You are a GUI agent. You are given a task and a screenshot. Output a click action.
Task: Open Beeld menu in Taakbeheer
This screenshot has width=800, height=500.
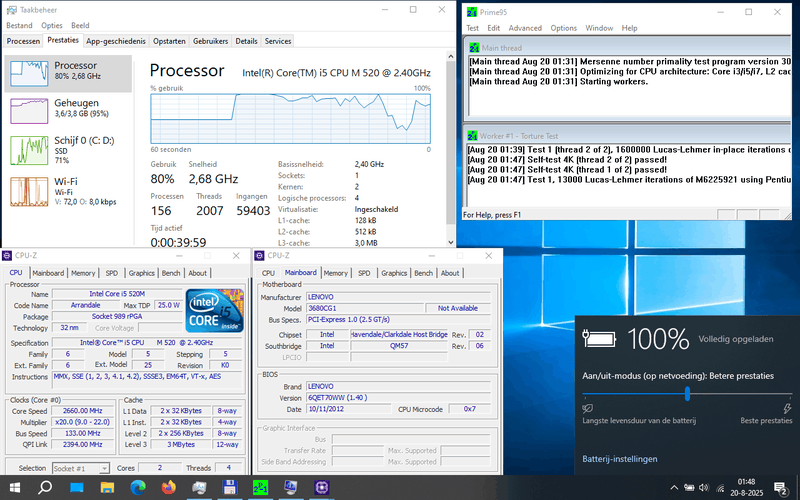[80, 25]
